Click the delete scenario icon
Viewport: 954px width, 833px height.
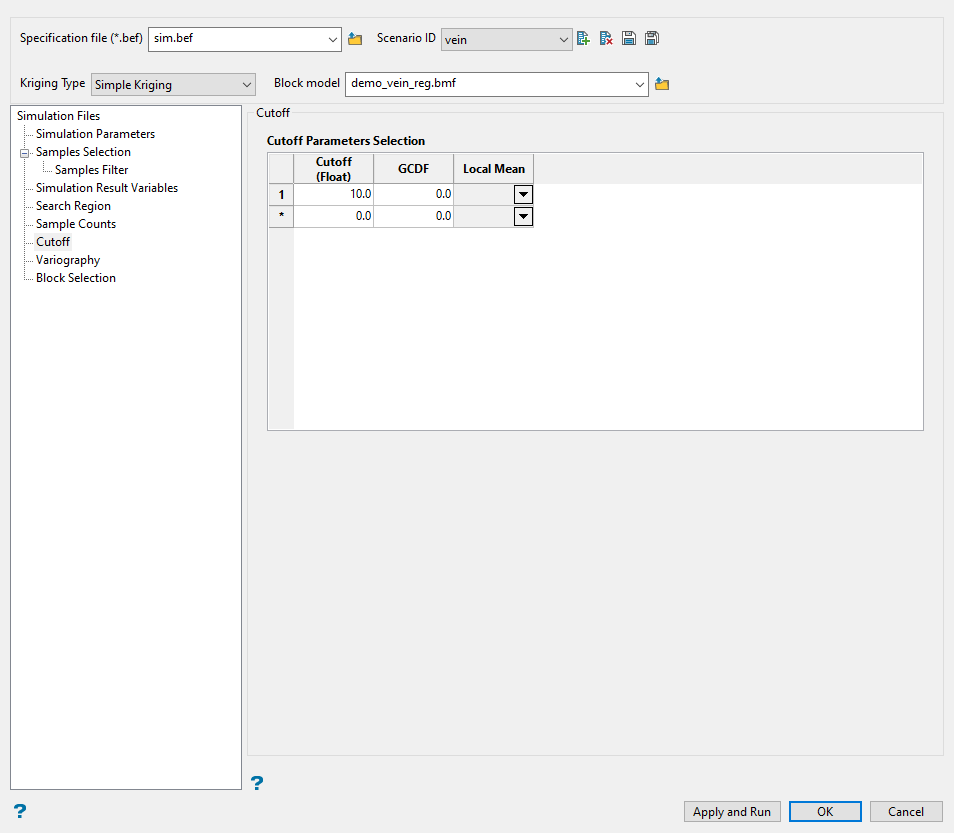click(x=605, y=39)
